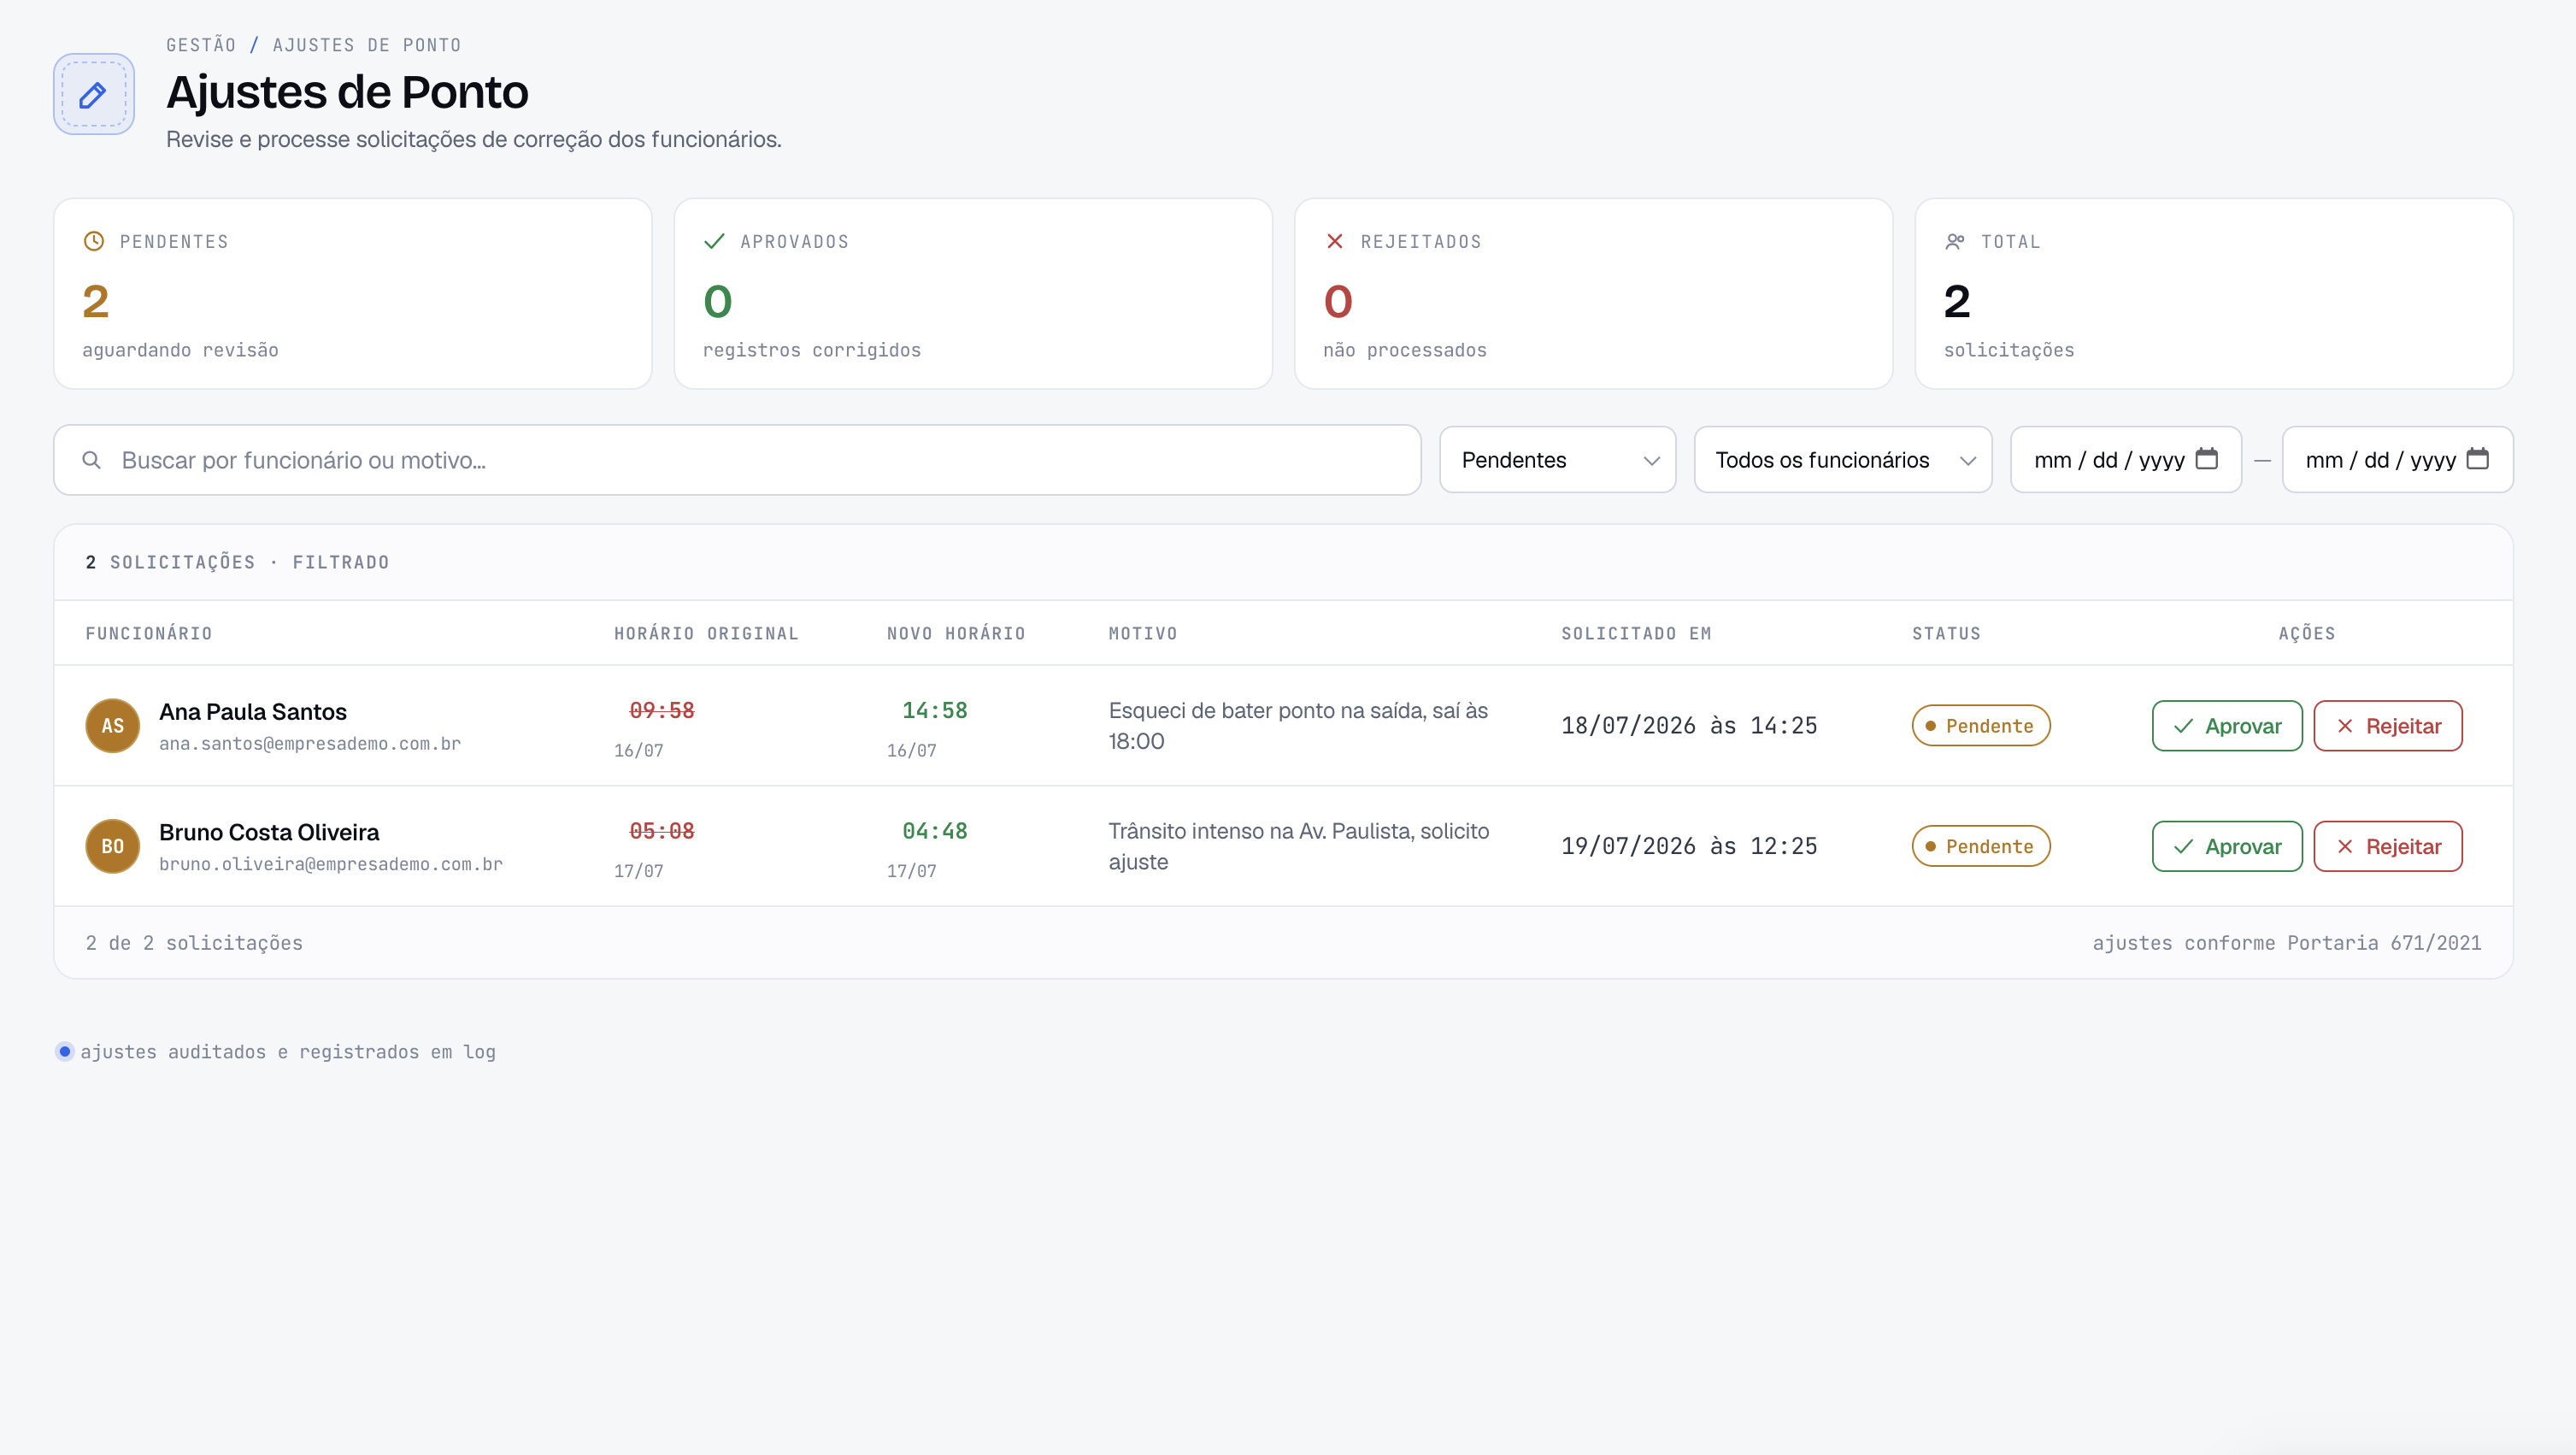This screenshot has width=2576, height=1455.
Task: Open the Todos os funcionários dropdown
Action: pyautogui.click(x=1843, y=460)
